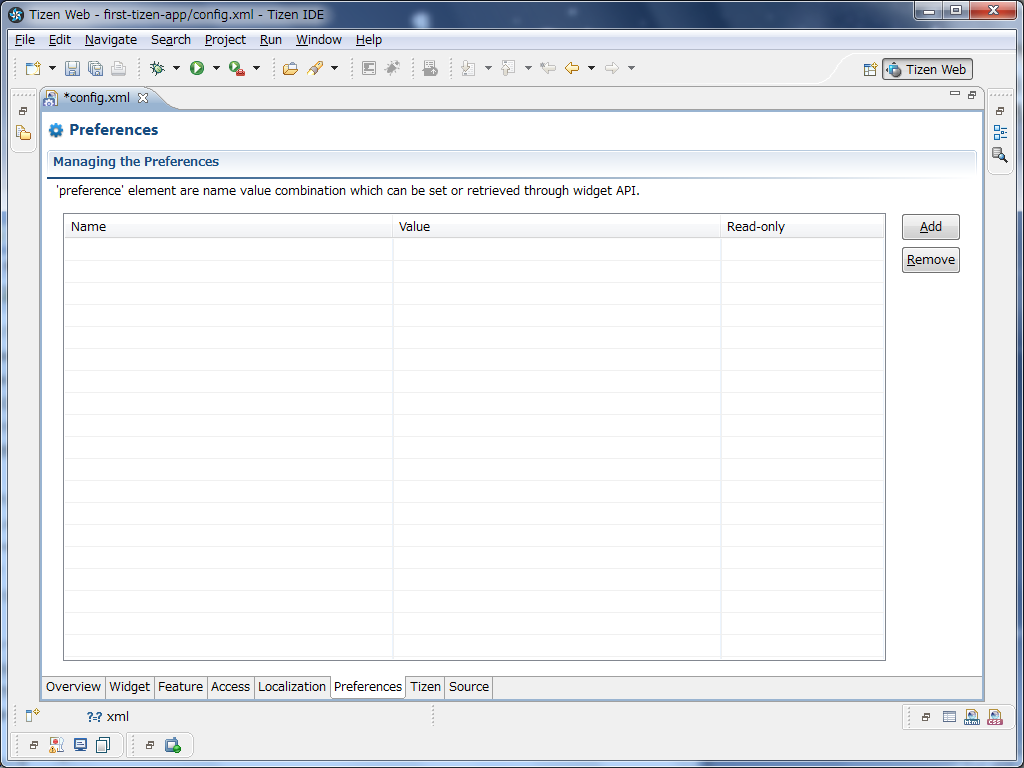This screenshot has width=1024, height=768.
Task: Open the Window menu
Action: point(319,40)
